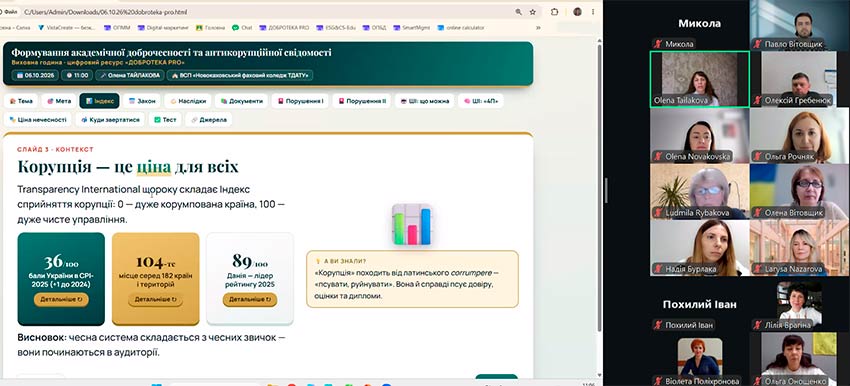Screen dimensions: 850x386
Task: Select Larysa Nazarova's video tile
Action: click(x=799, y=248)
